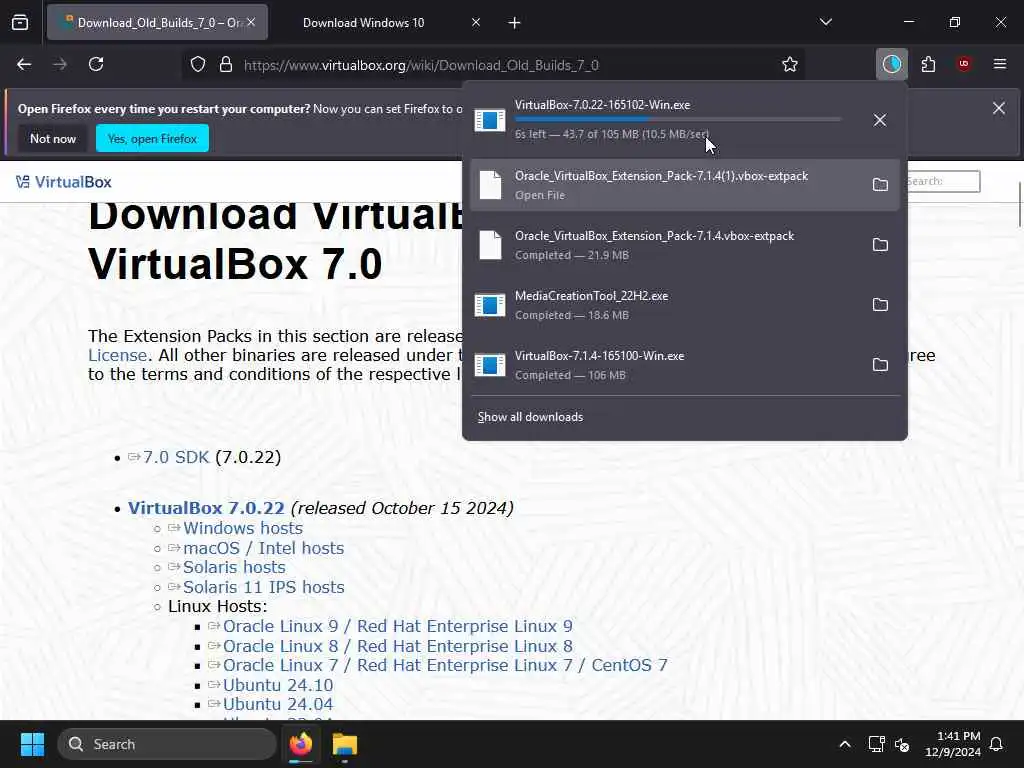The height and width of the screenshot is (768, 1024).
Task: Click Yes, open Firefox button
Action: [152, 138]
